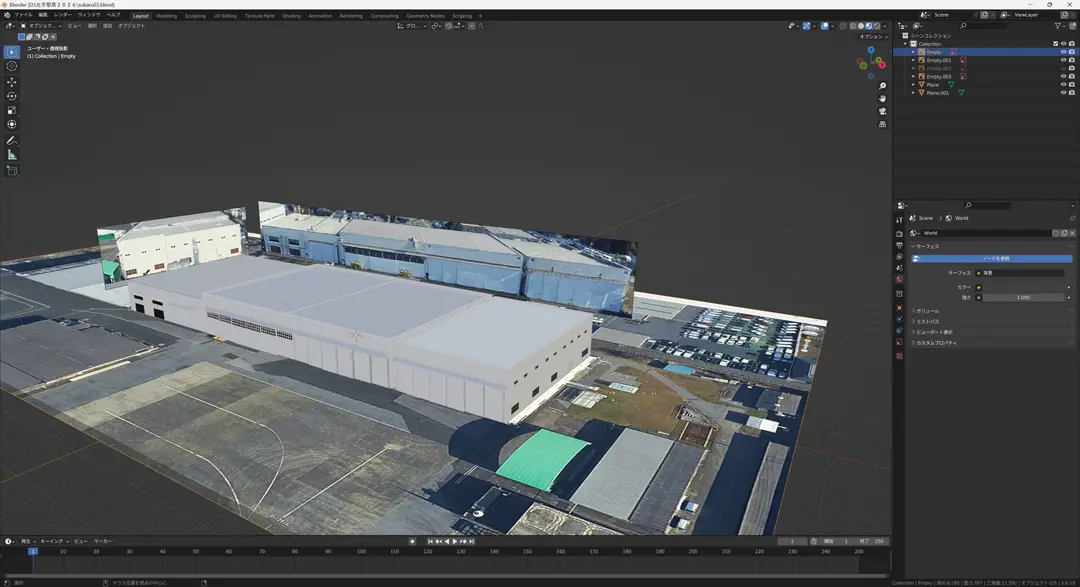Expand the ミストパス panel

927,321
